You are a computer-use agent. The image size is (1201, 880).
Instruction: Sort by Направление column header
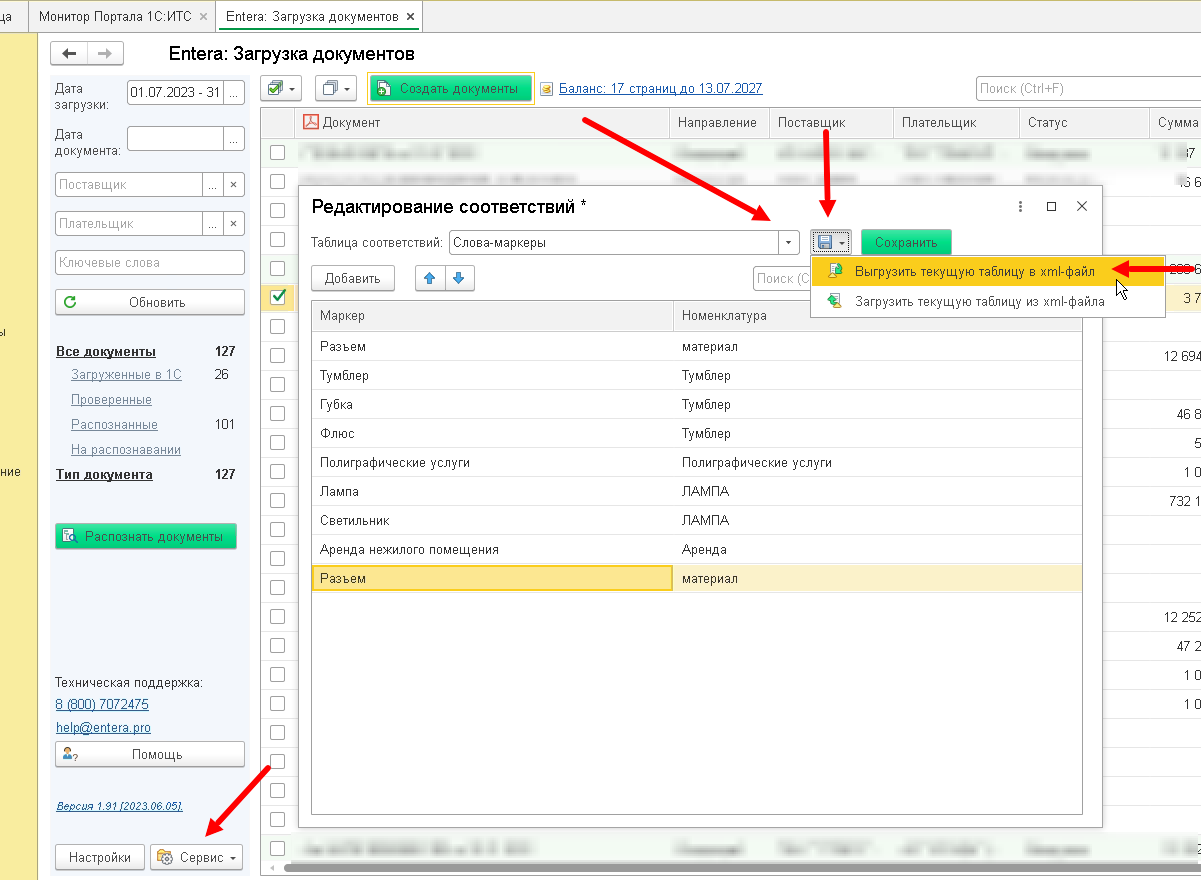(x=717, y=123)
